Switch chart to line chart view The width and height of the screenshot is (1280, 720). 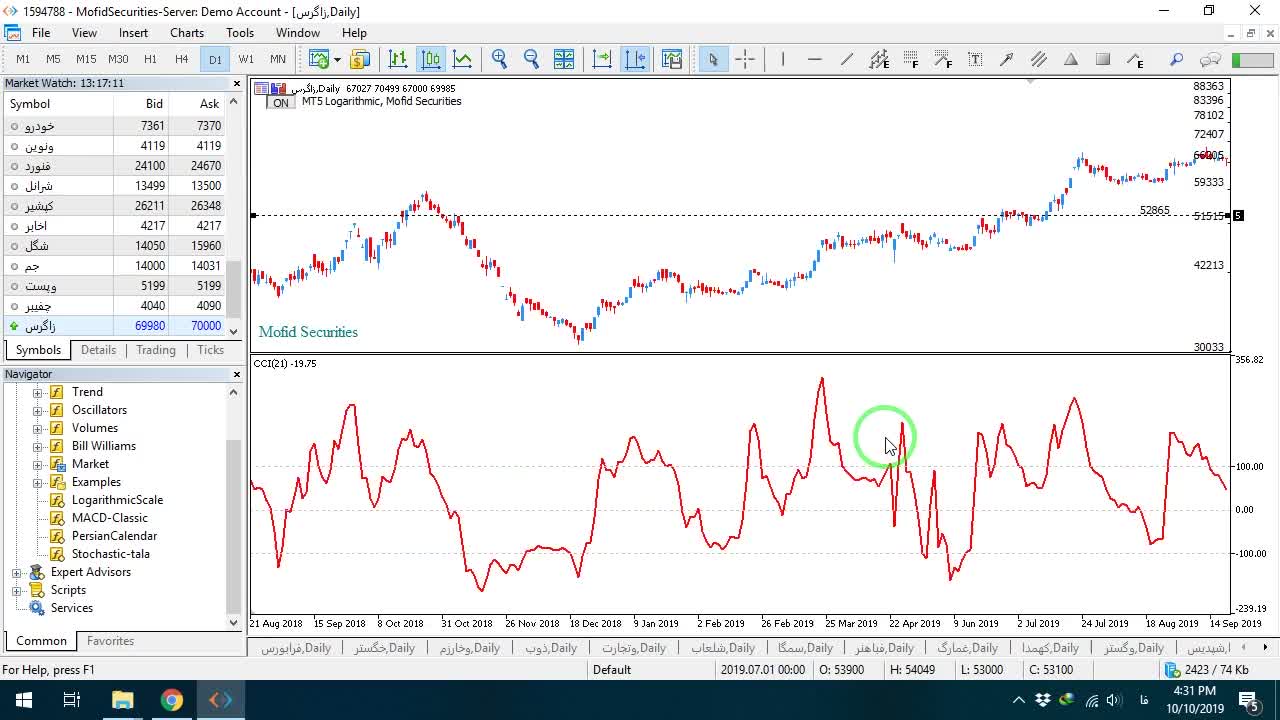tap(463, 59)
